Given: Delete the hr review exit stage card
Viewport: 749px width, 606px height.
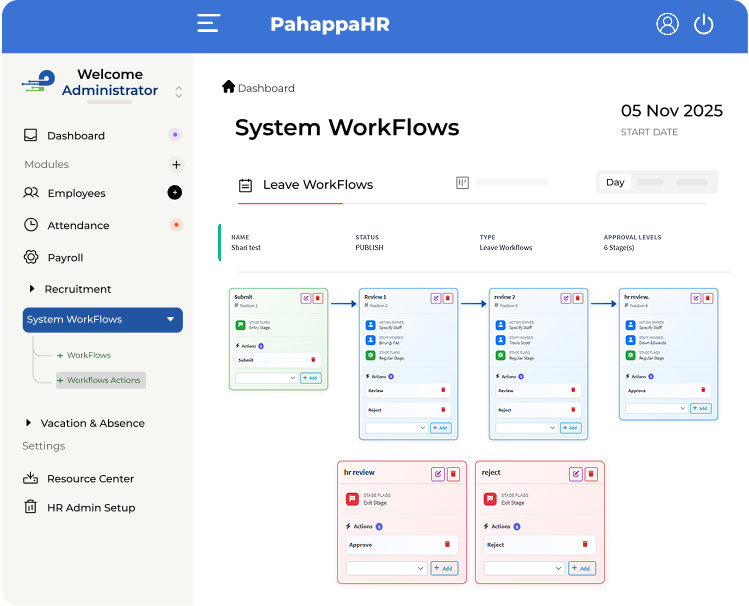Looking at the screenshot, I should tap(452, 473).
